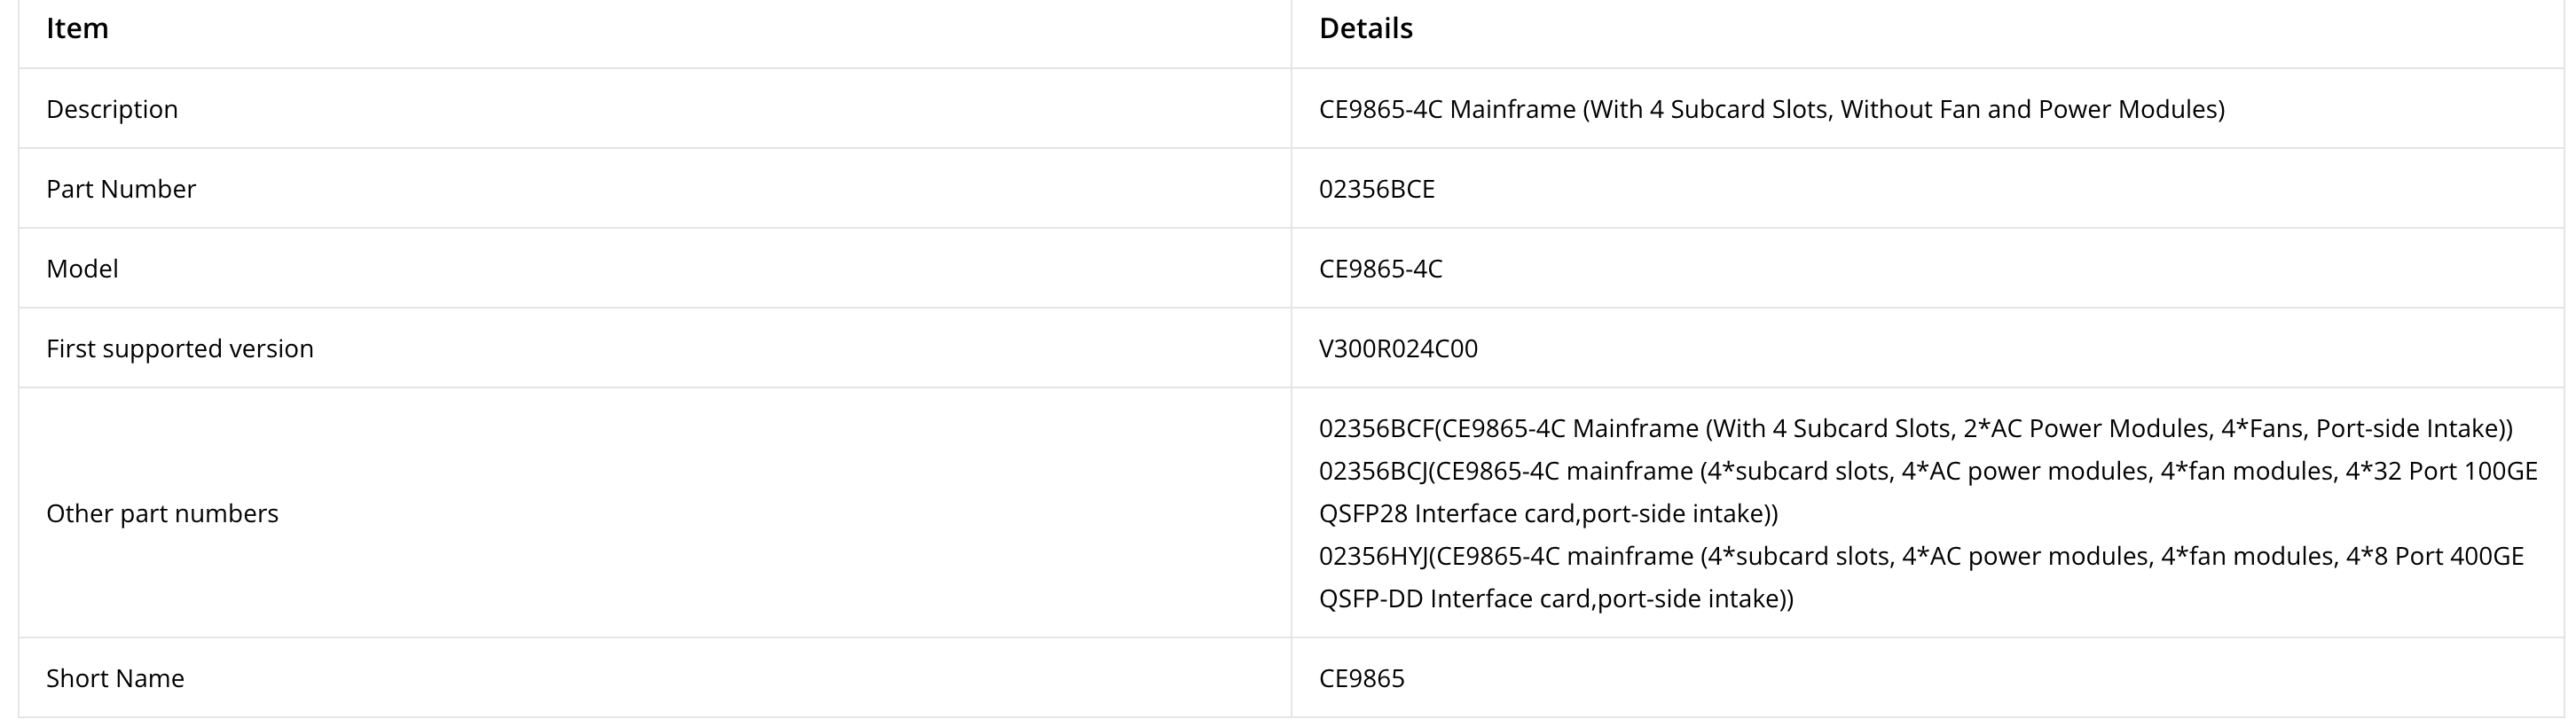Click the 02356BCF part number code
2576x727 pixels.
1376,429
